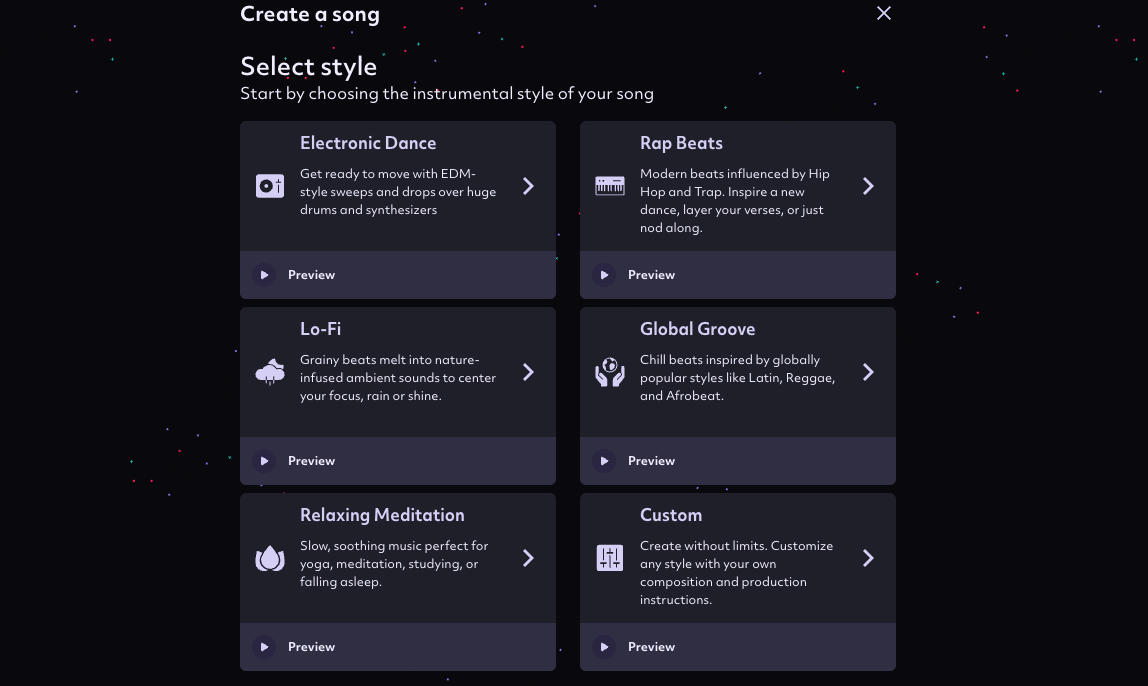Screen dimensions: 1148x686
Task: Play the Global Groove preview
Action: pyautogui.click(x=604, y=461)
